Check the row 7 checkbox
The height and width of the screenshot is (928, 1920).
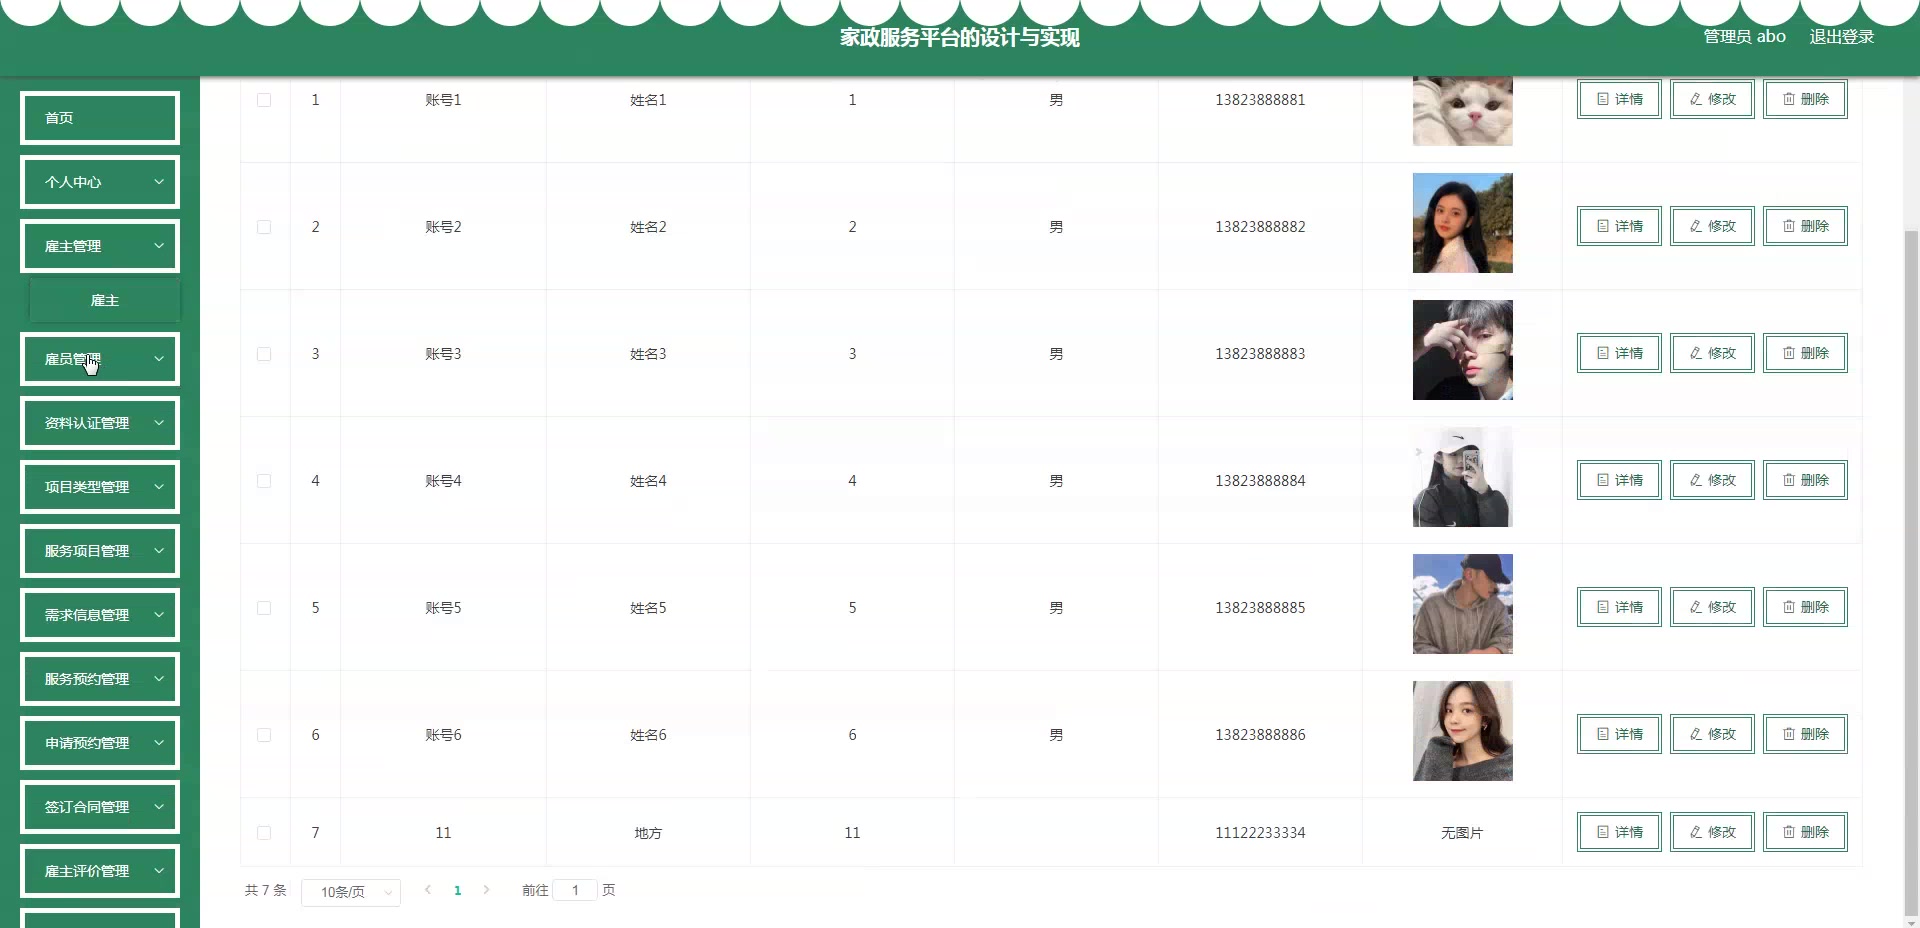click(264, 833)
